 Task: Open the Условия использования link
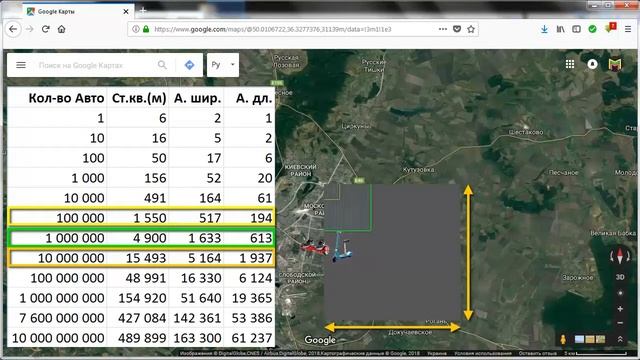[x=483, y=353]
